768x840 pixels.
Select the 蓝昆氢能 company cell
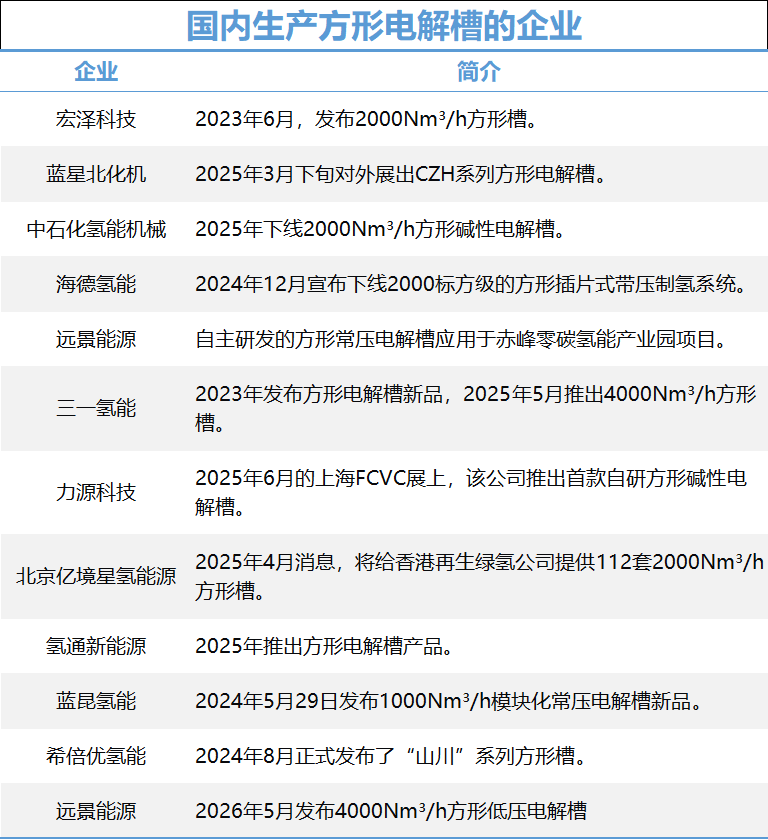point(96,701)
